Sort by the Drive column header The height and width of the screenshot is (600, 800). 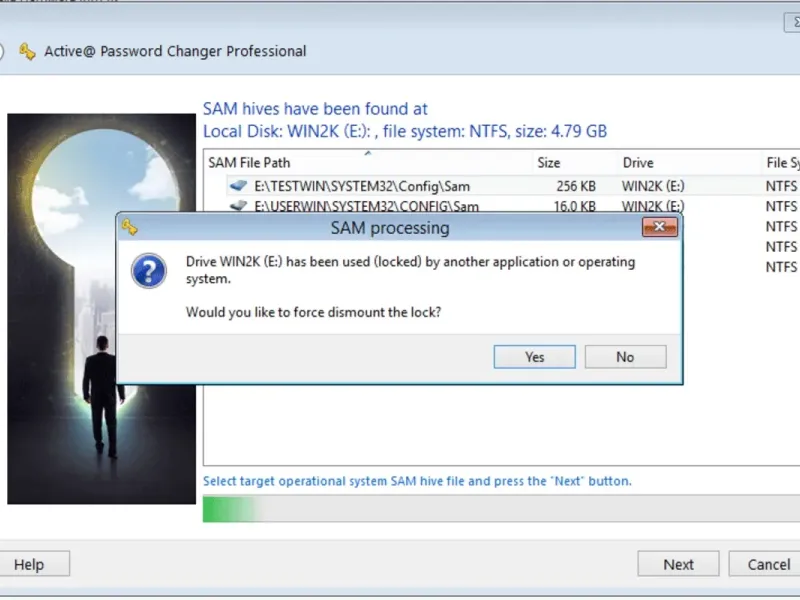tap(689, 163)
